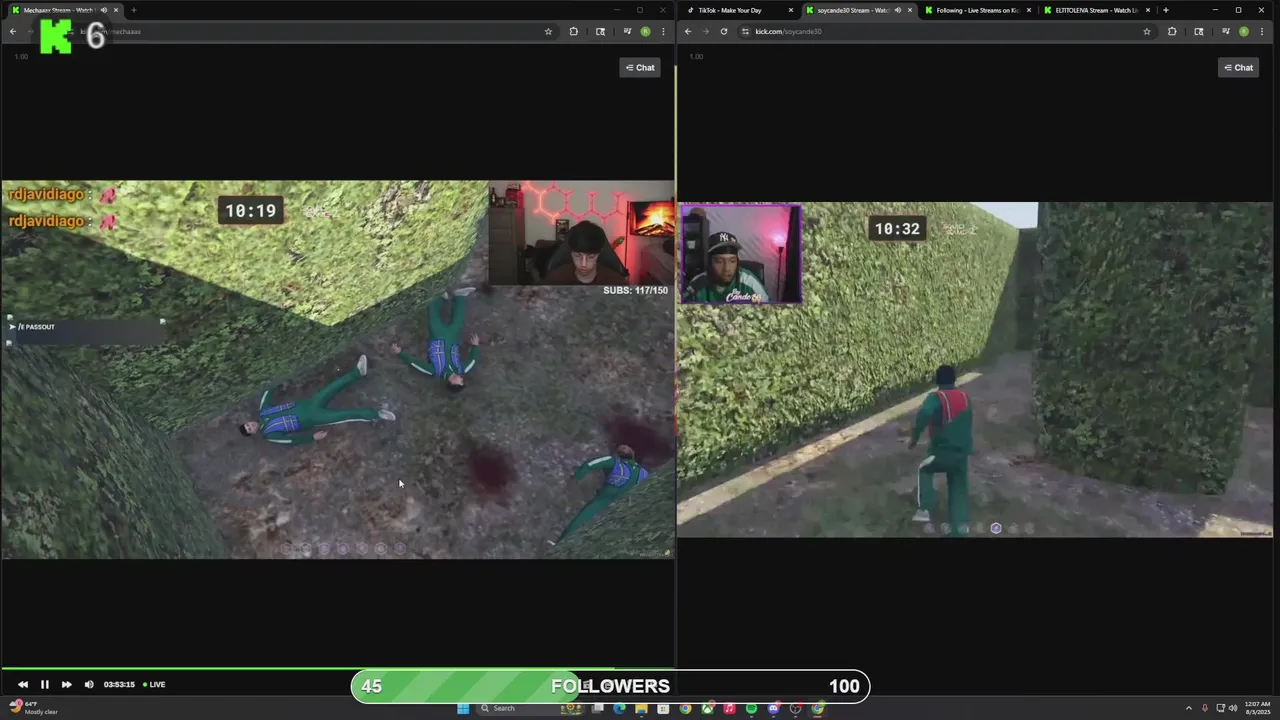
Task: Close the soycande30 Stream tab
Action: point(909,10)
